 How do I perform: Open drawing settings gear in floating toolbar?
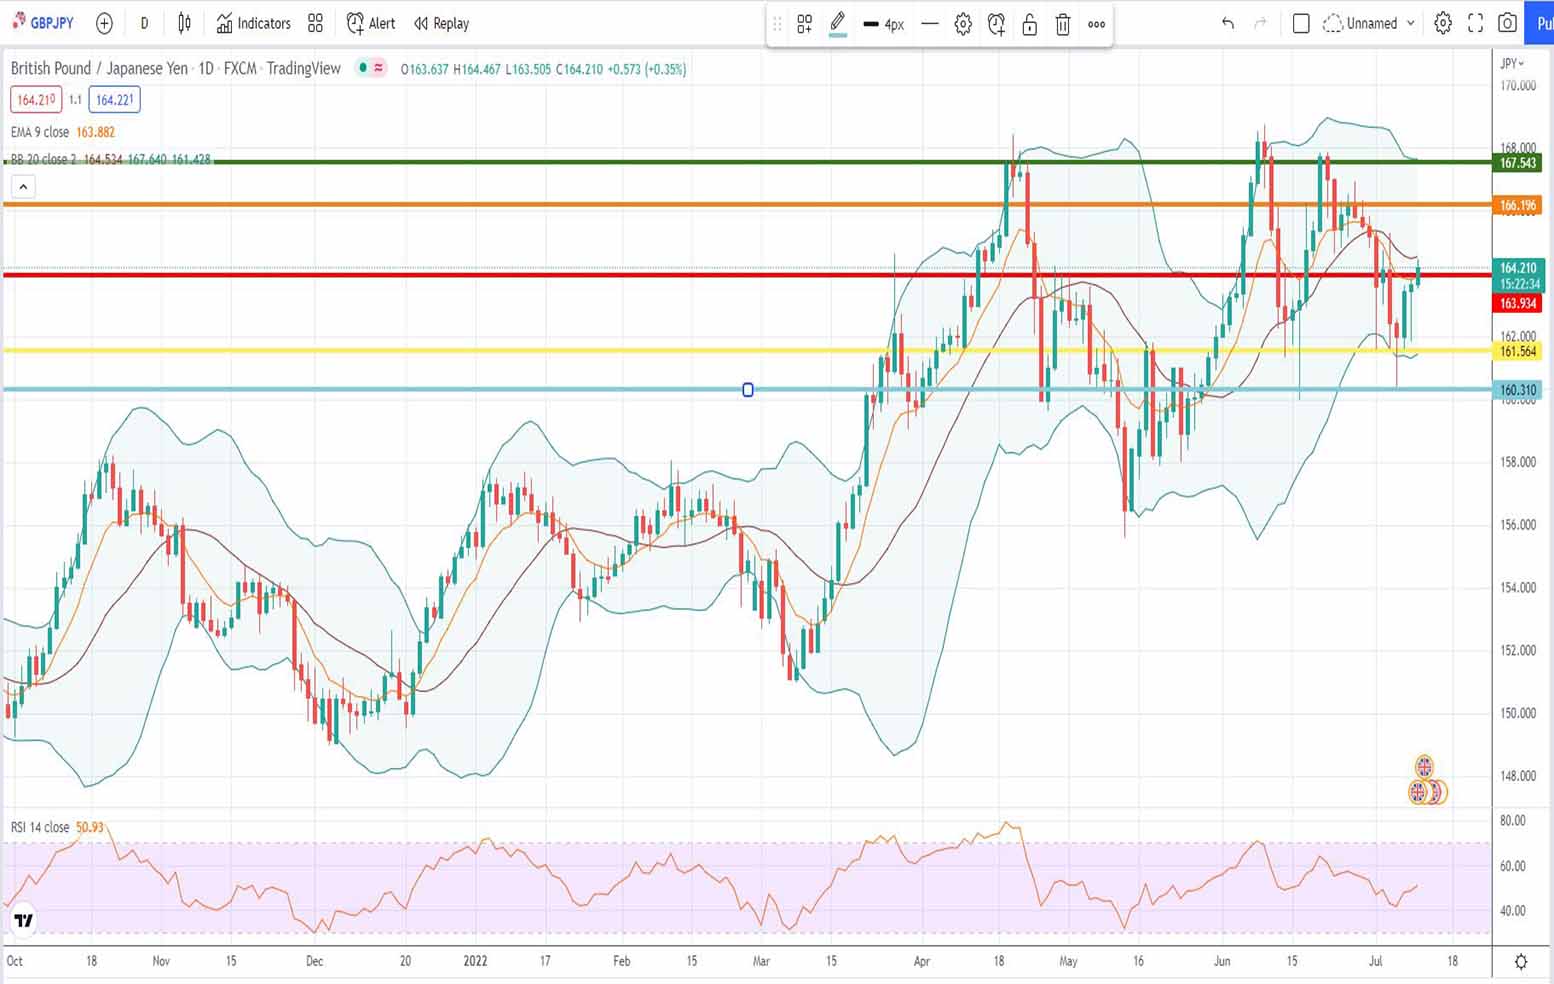pyautogui.click(x=963, y=25)
